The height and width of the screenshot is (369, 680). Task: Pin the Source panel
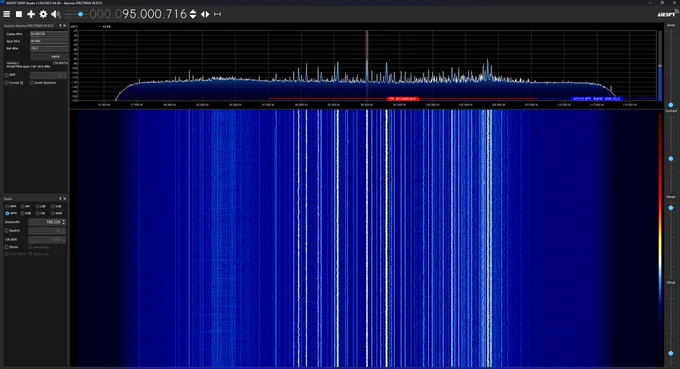click(x=60, y=26)
